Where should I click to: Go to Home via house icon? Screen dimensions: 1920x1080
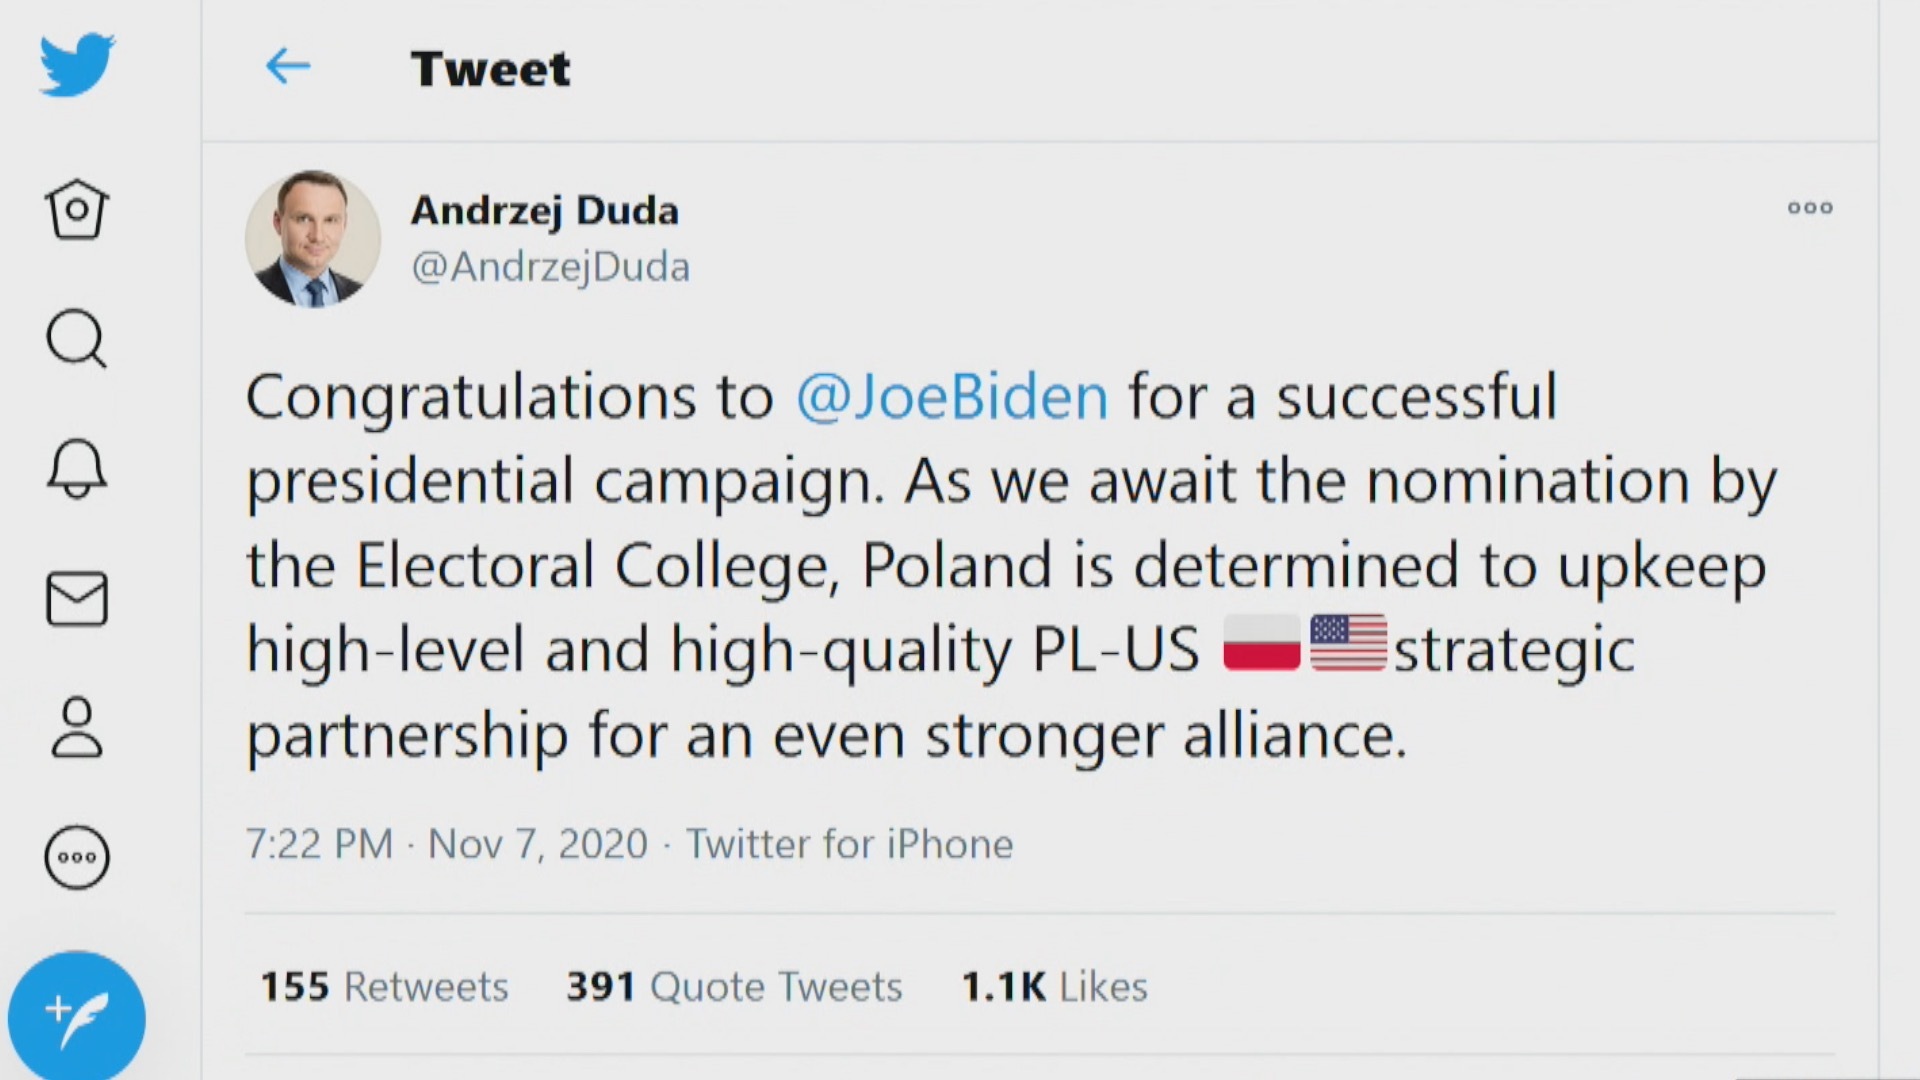tap(76, 209)
